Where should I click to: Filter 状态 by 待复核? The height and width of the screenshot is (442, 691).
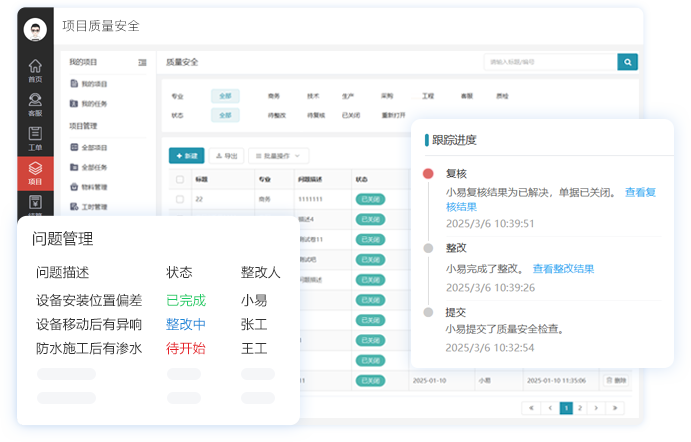point(316,115)
